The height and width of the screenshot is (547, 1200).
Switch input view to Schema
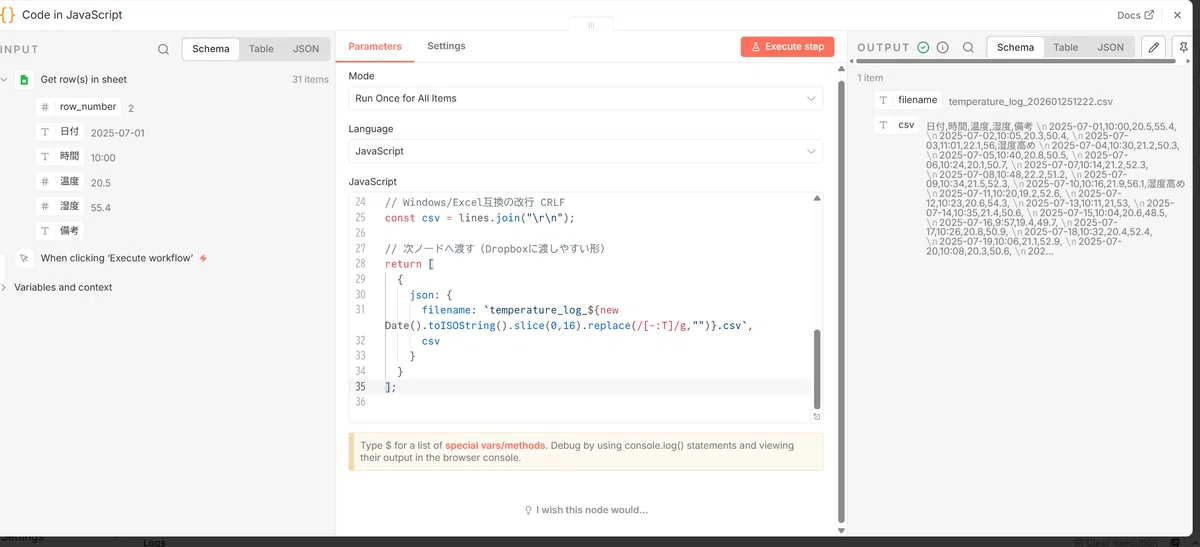[210, 48]
